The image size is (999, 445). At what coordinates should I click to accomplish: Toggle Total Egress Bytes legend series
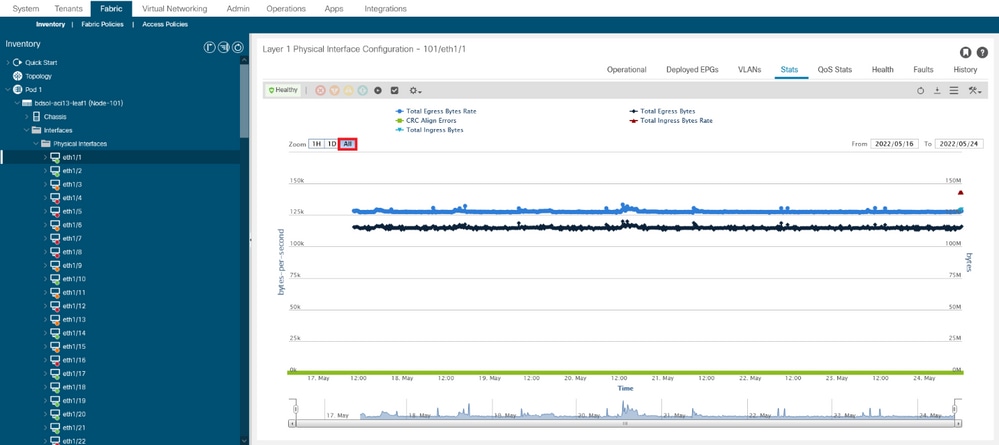pyautogui.click(x=662, y=111)
